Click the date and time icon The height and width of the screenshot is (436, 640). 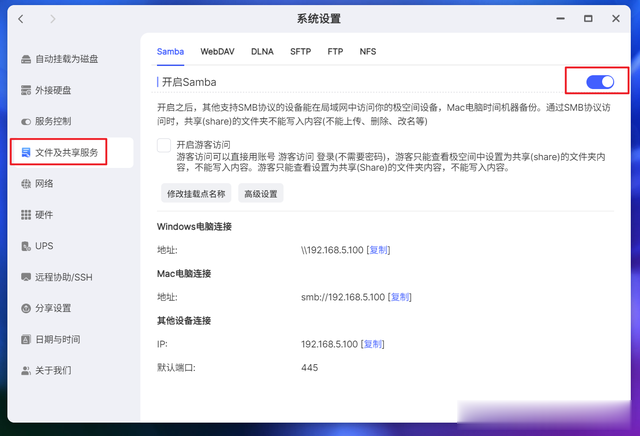[x=26, y=339]
